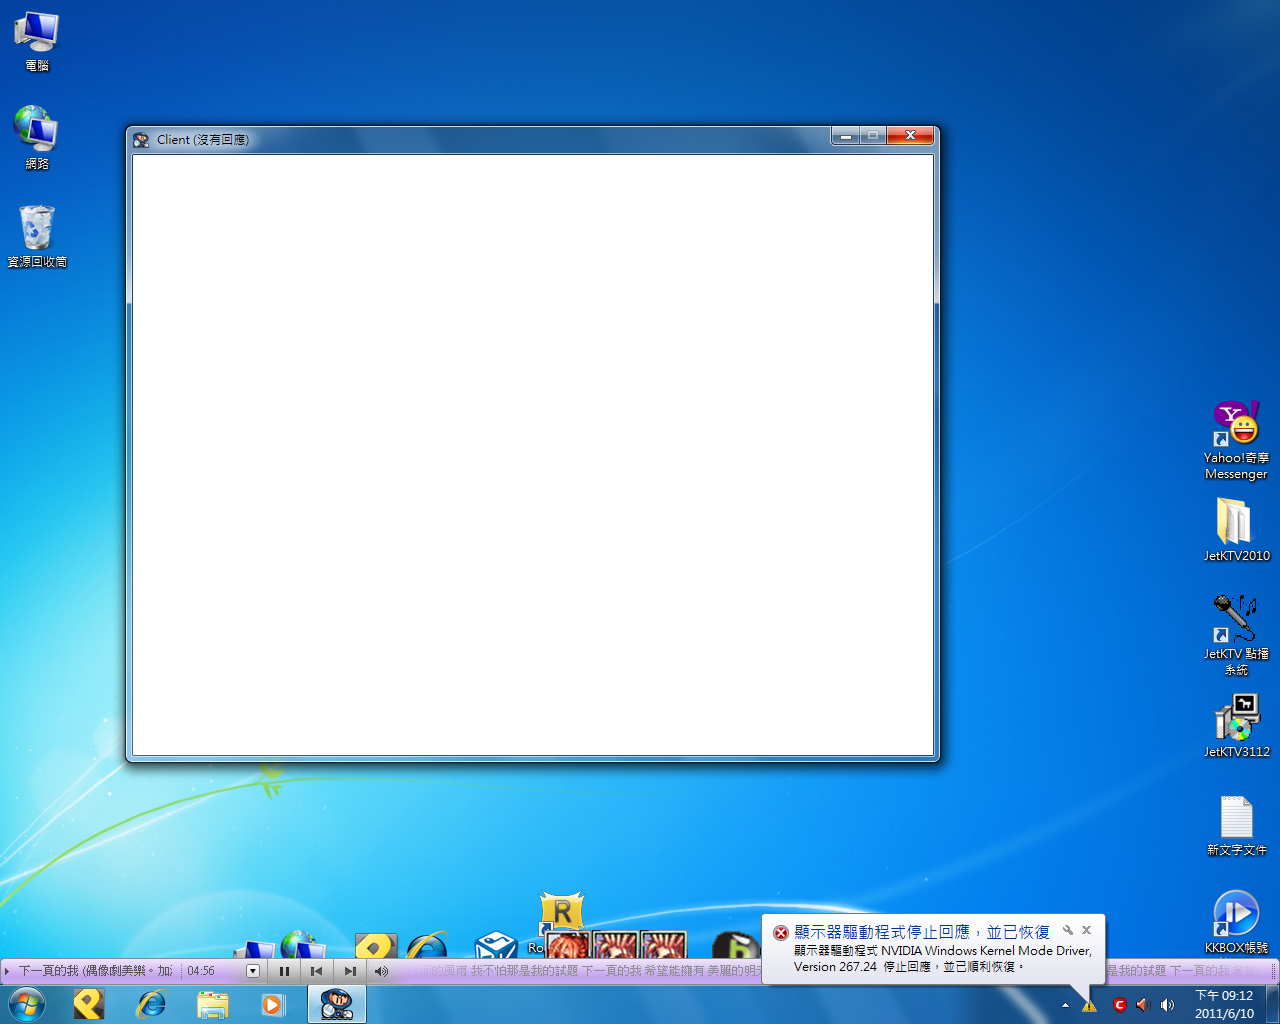
Task: Click the NVIDIA Kernel Mode Driver message text
Action: (943, 959)
